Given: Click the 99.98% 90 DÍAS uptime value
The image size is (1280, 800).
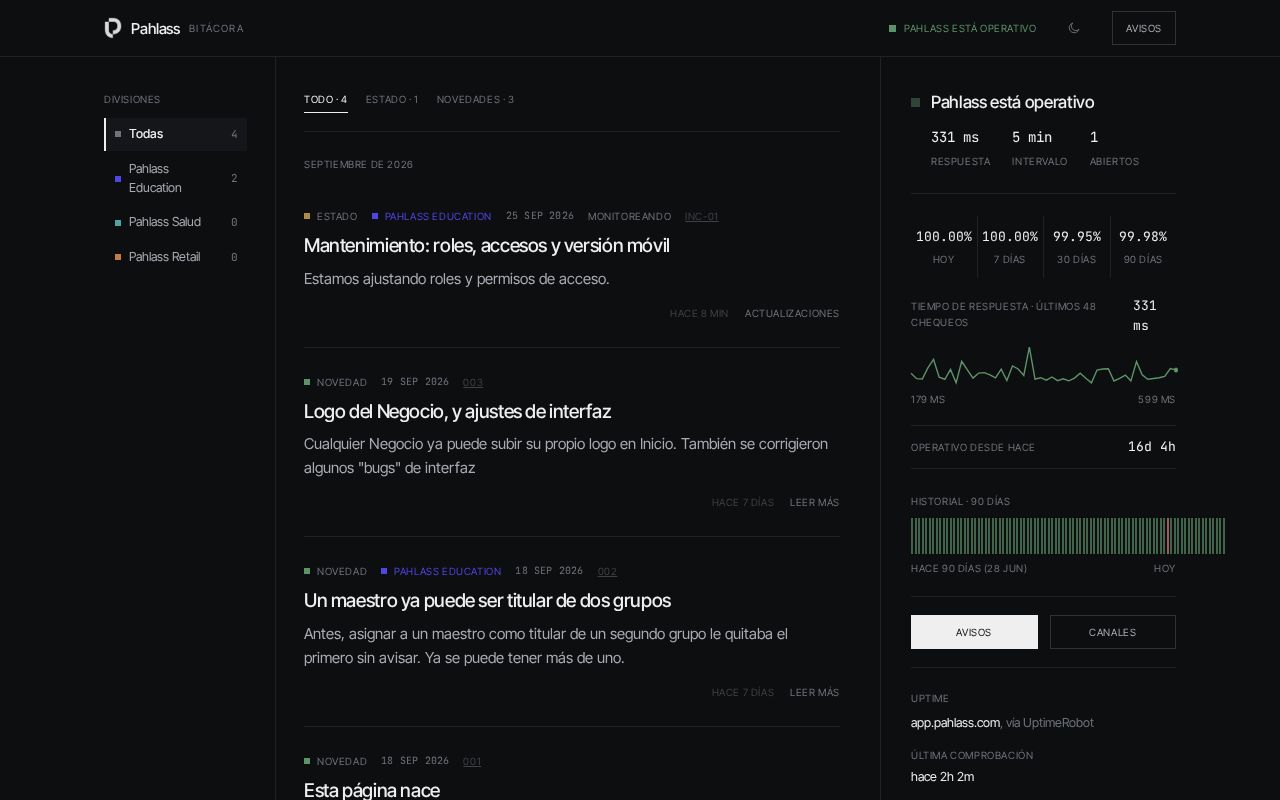Looking at the screenshot, I should [x=1143, y=236].
